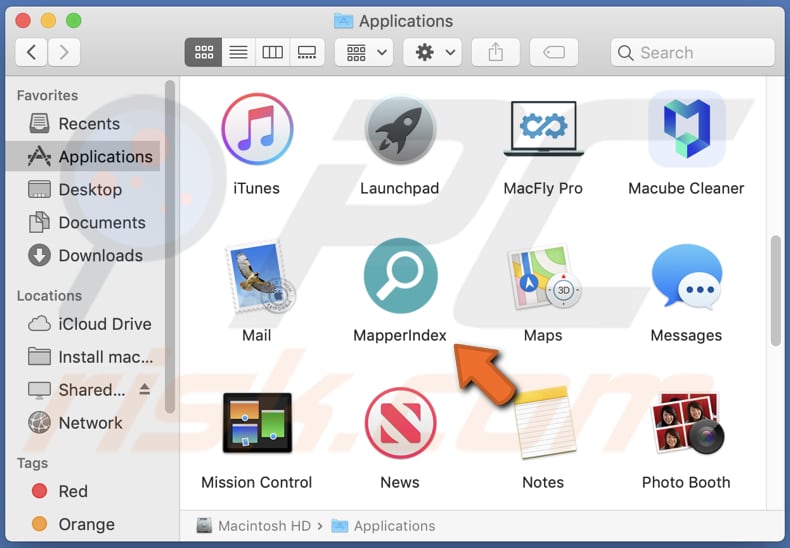Select Applications in the Favorites sidebar
The image size is (790, 548).
[x=83, y=157]
